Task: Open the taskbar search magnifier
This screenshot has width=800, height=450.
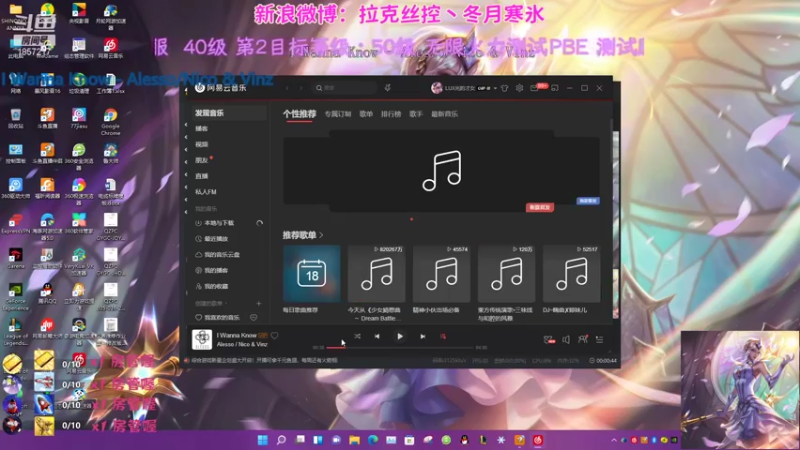Action: click(x=281, y=440)
